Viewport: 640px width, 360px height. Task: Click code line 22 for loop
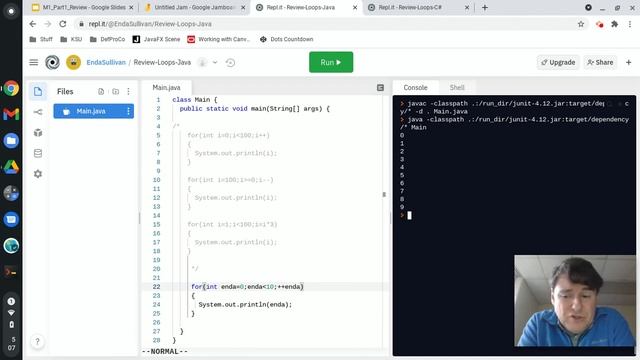pyautogui.click(x=247, y=287)
